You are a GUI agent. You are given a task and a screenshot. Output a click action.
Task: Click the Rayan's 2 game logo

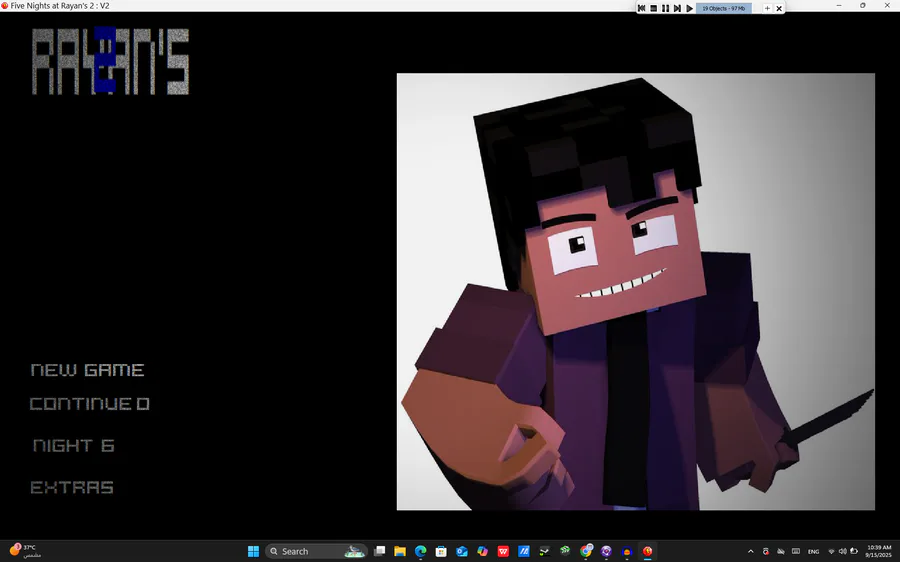click(110, 61)
